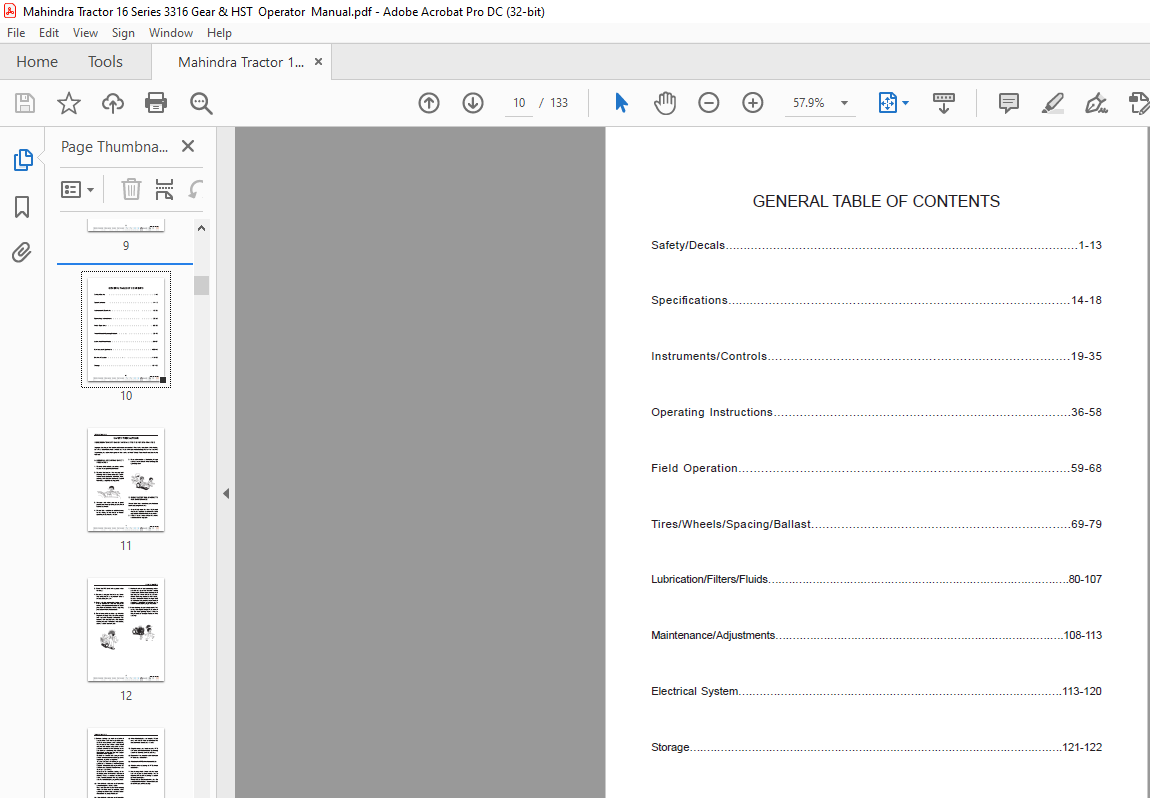
Task: Select page 12 thumbnail
Action: click(126, 630)
